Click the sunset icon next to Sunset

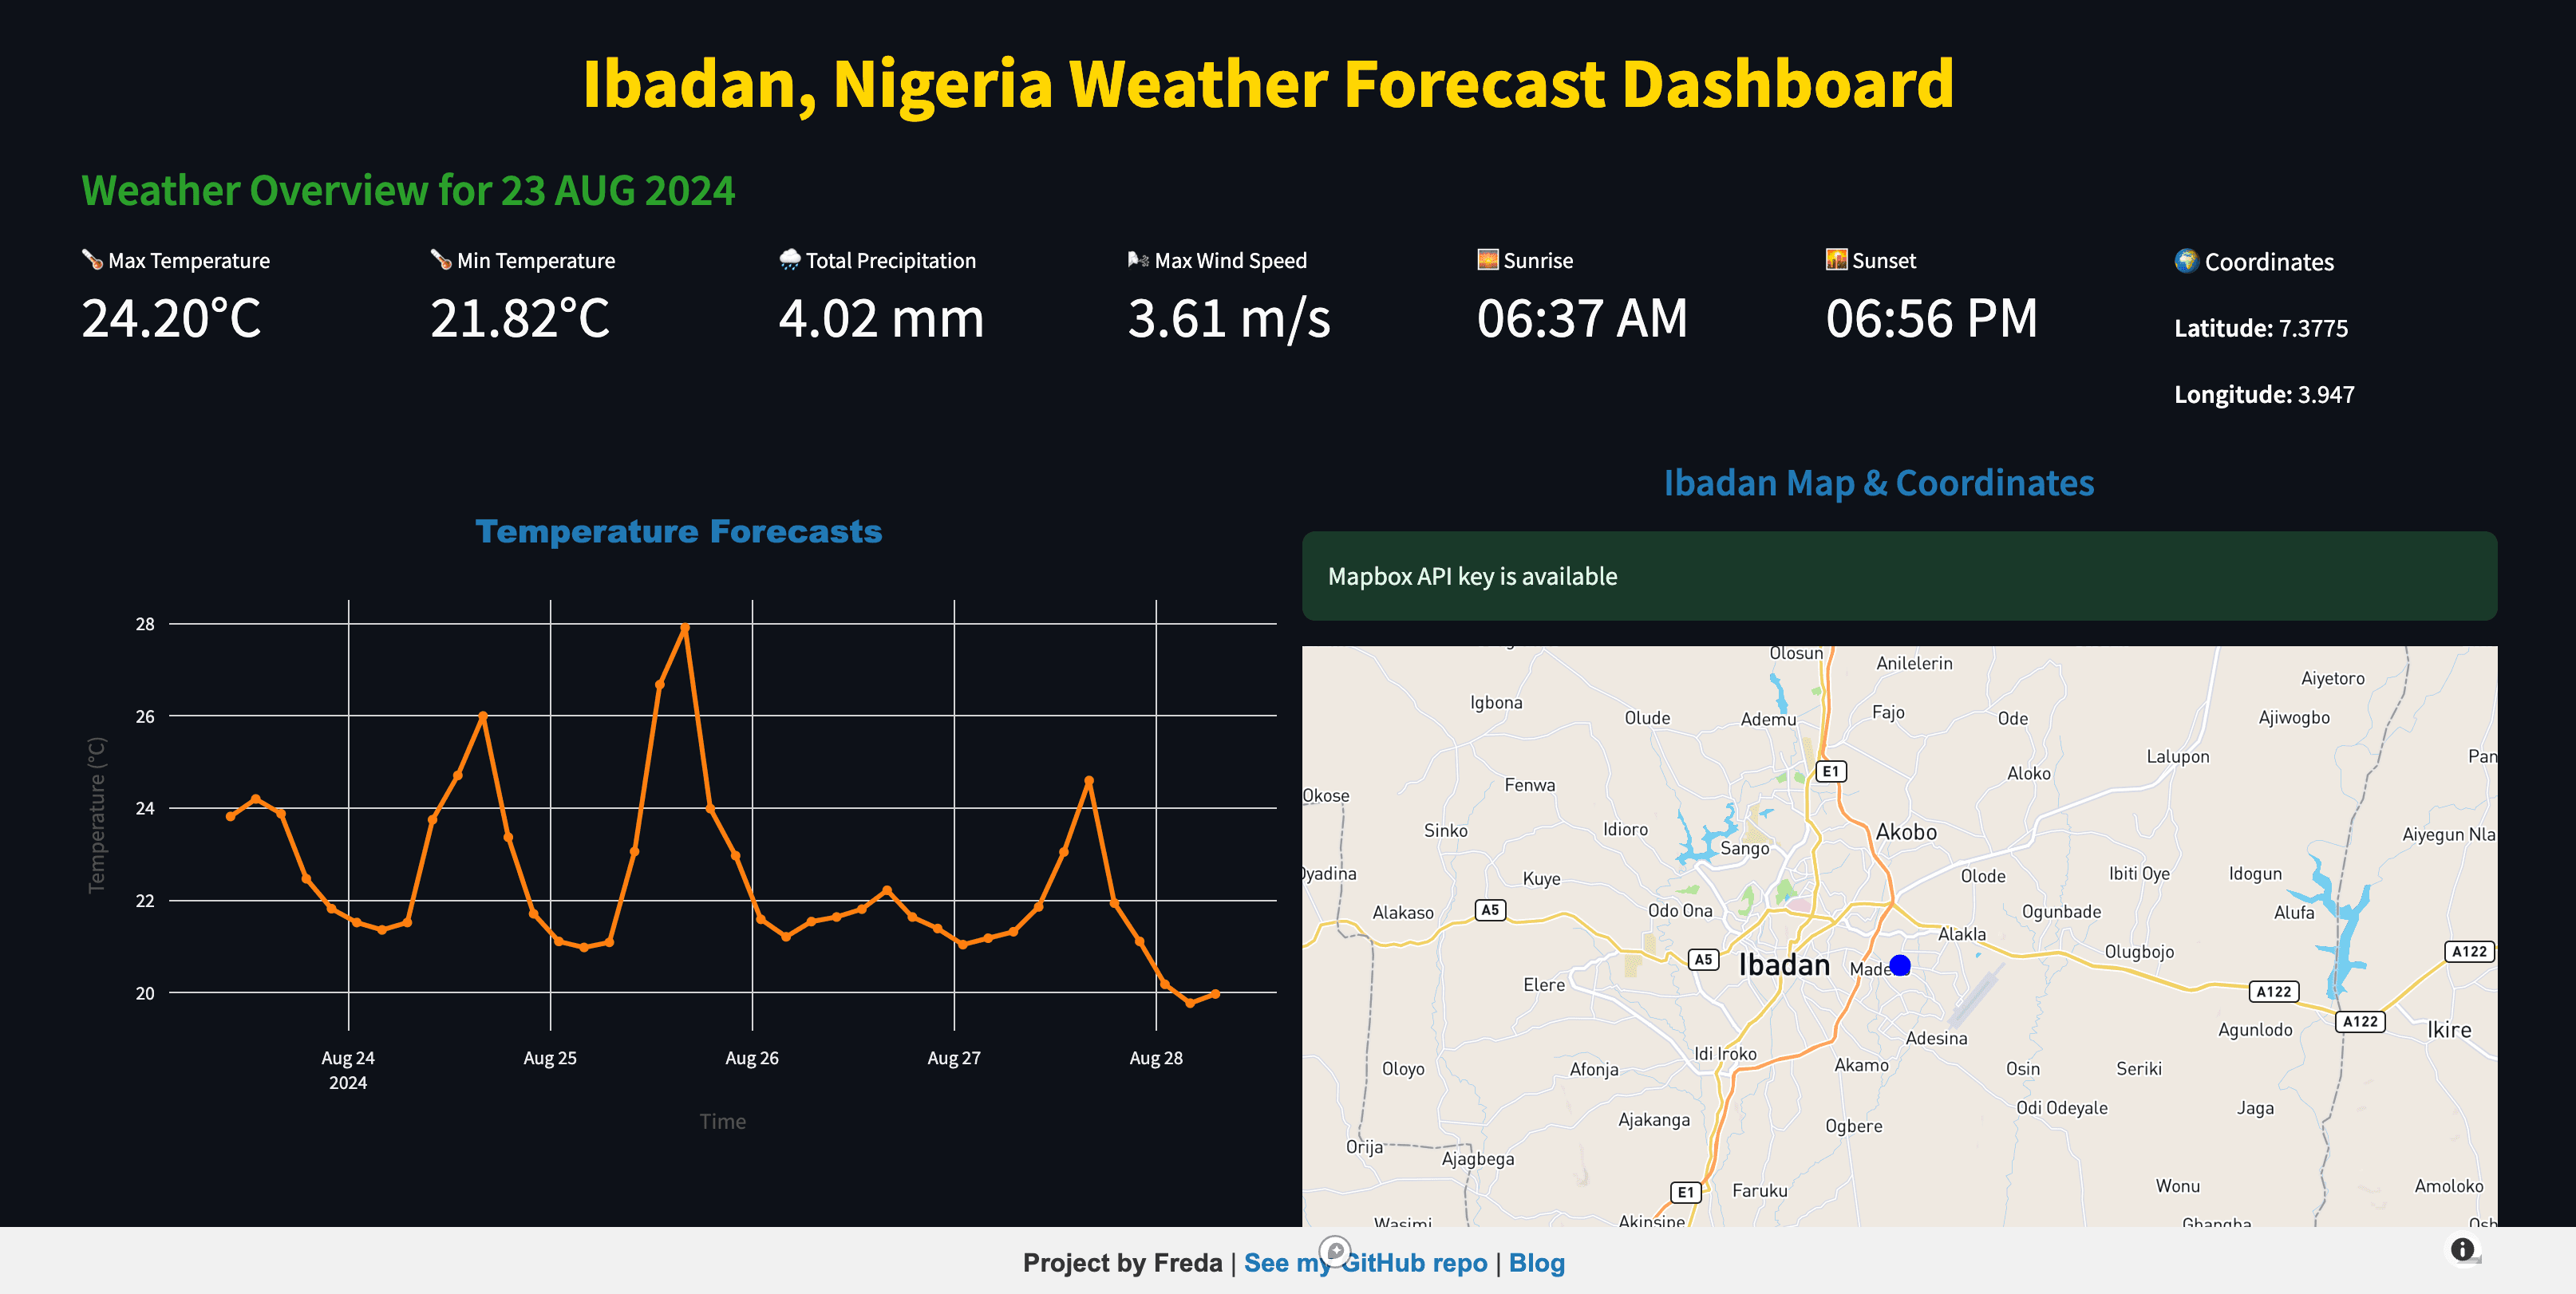[1836, 260]
